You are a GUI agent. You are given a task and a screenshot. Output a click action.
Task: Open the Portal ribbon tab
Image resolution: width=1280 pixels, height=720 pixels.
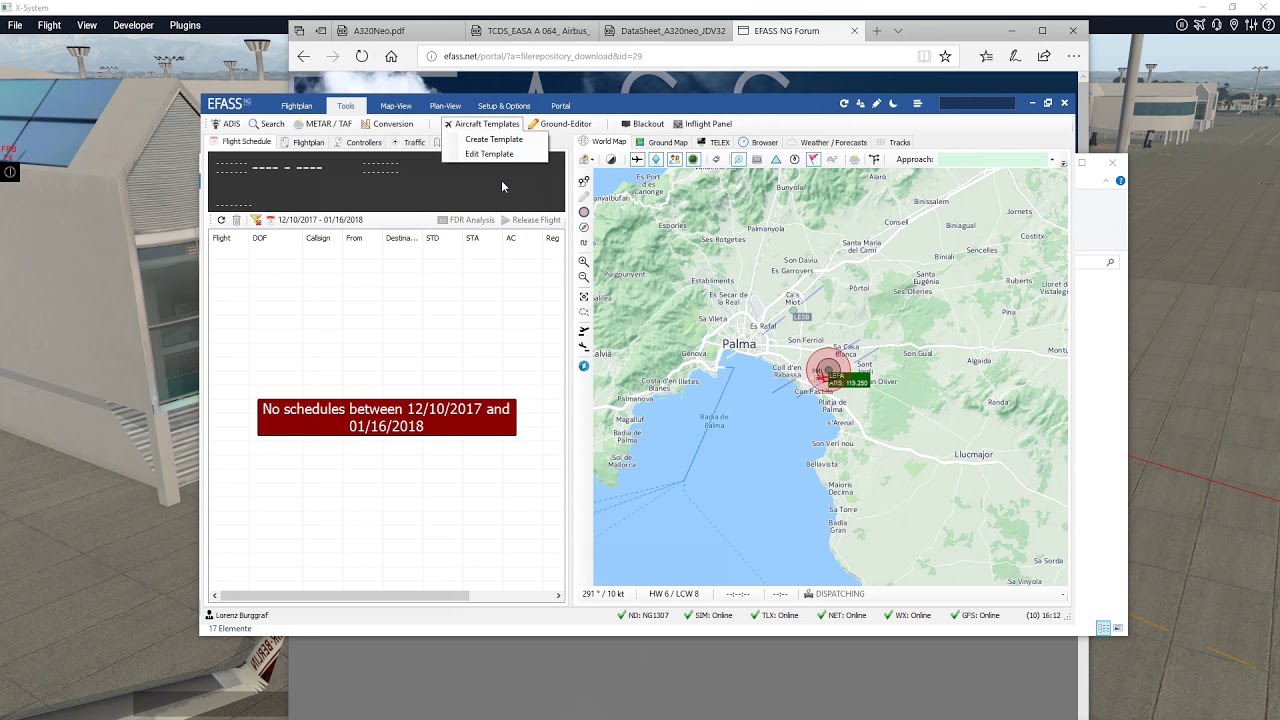pyautogui.click(x=561, y=106)
